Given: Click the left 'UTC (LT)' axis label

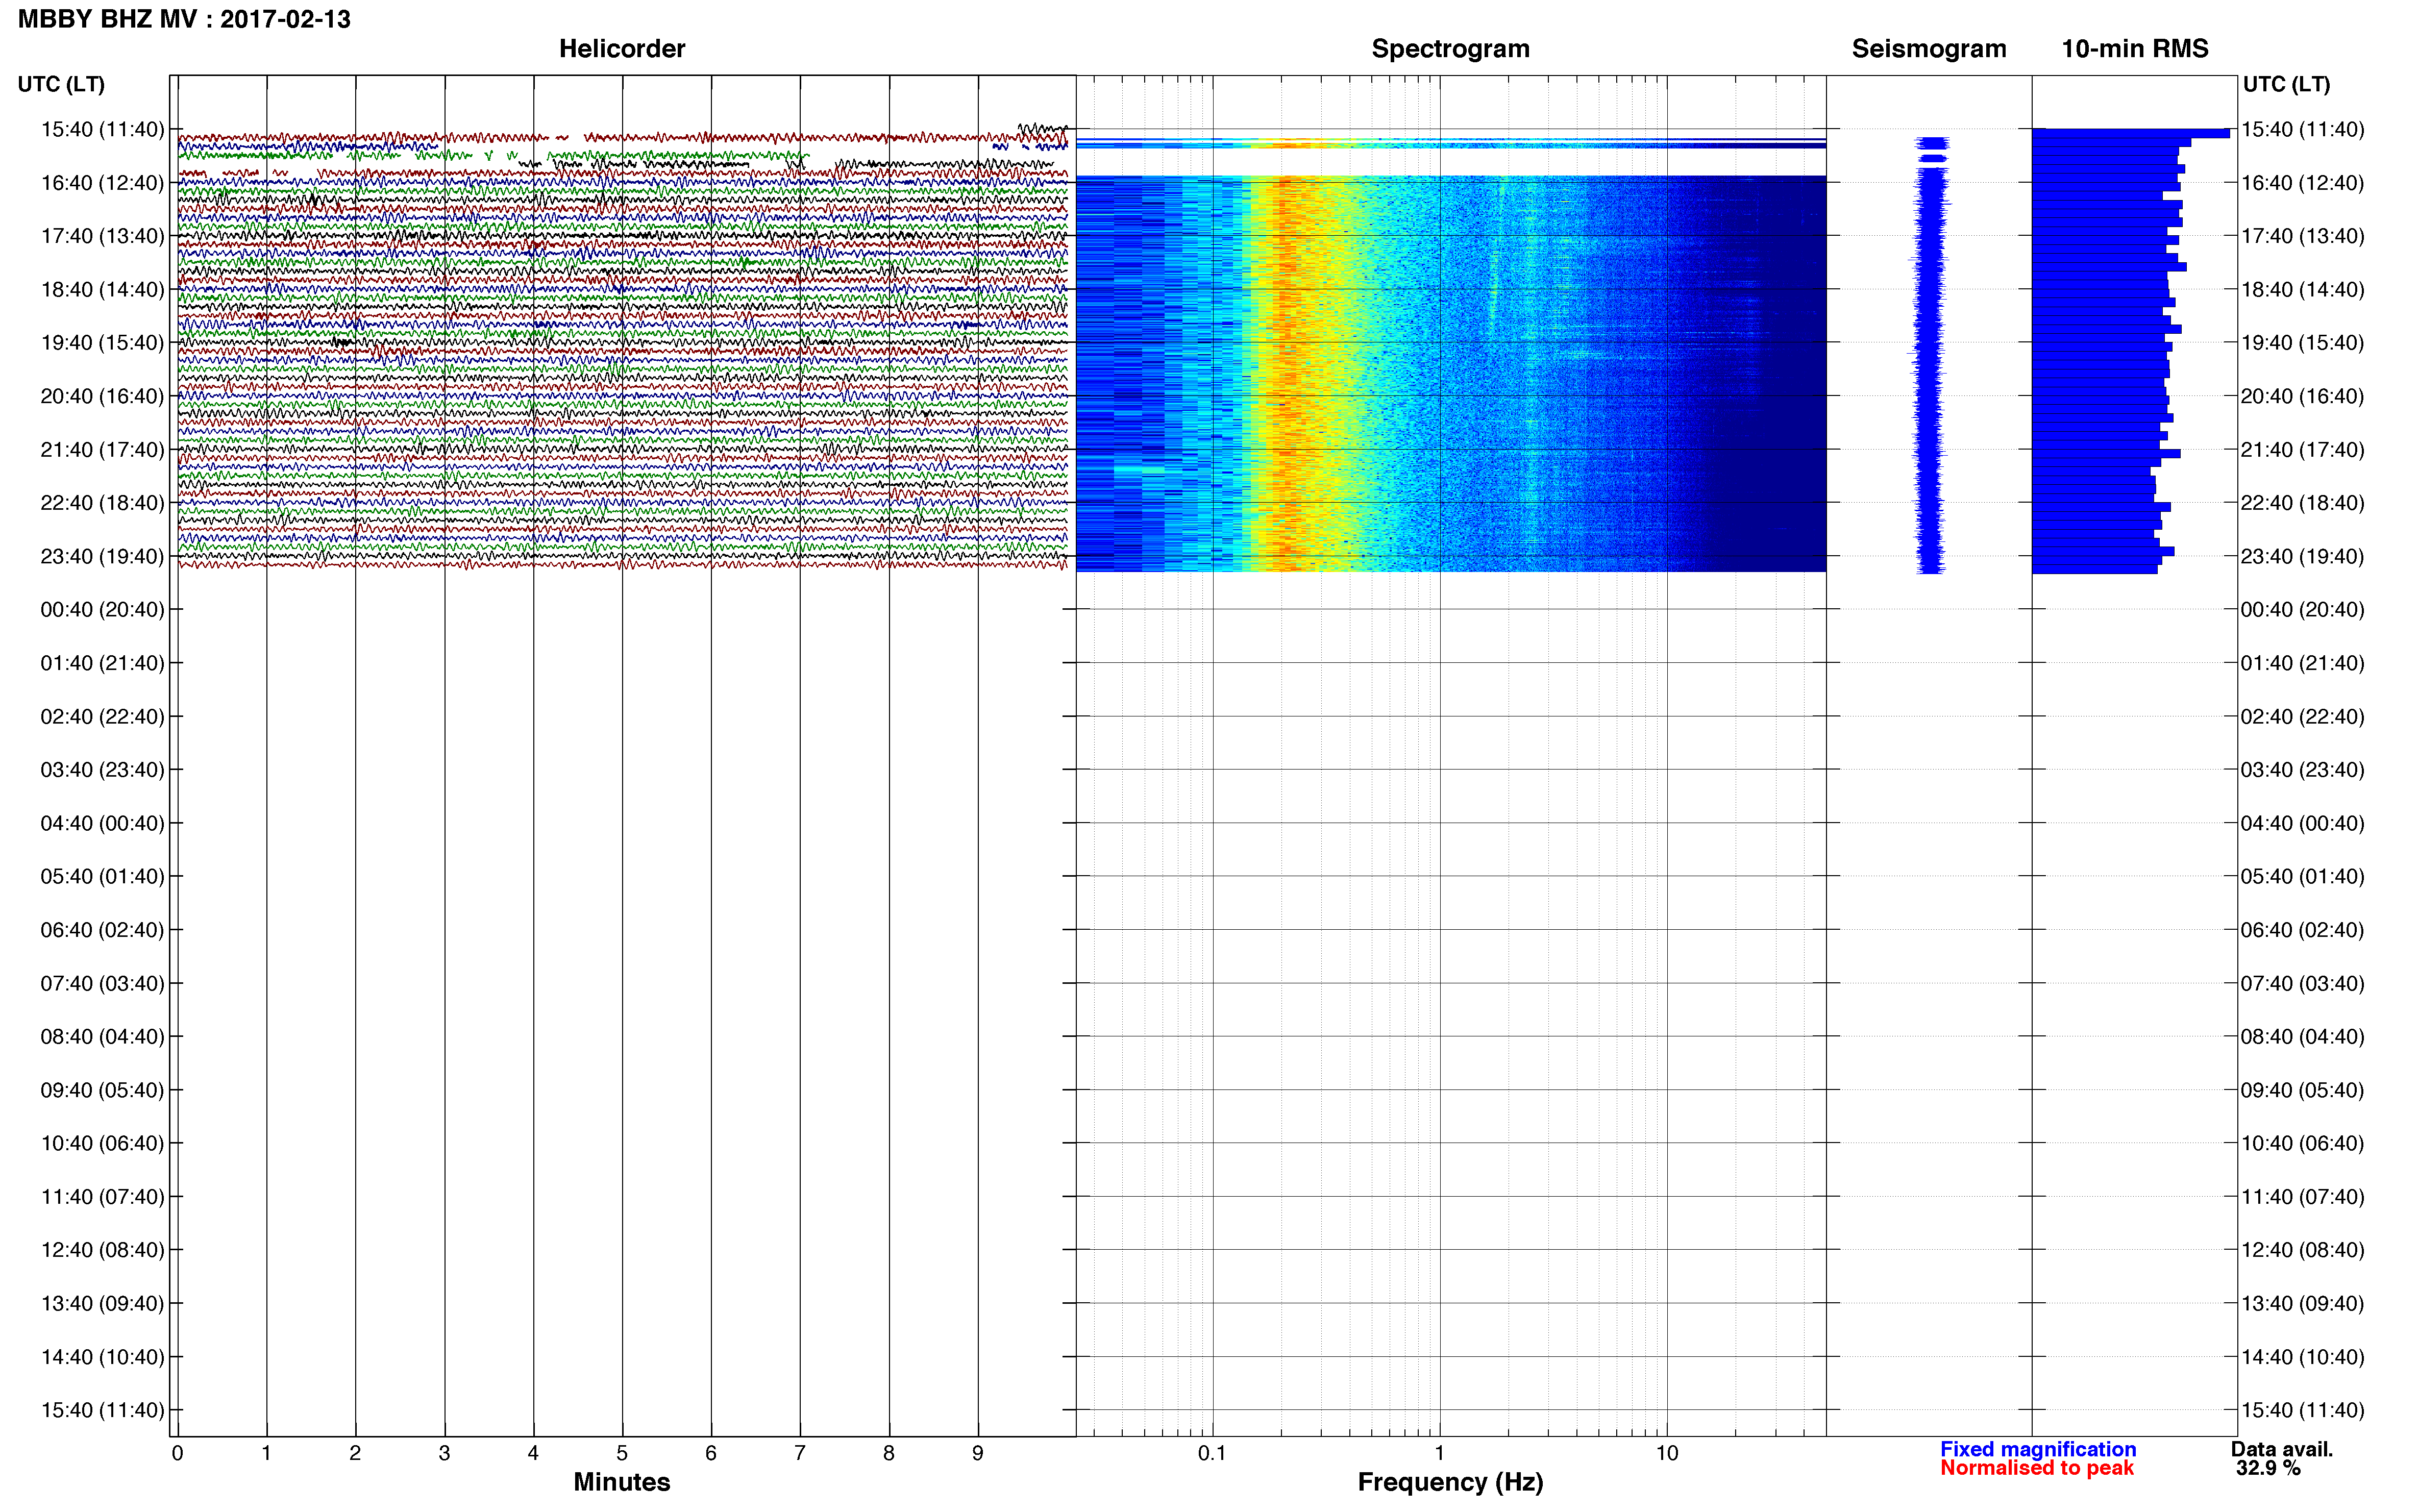Looking at the screenshot, I should tap(61, 84).
